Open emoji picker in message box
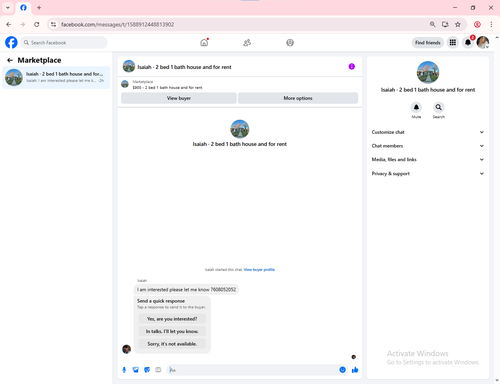500x384 pixels. point(342,370)
